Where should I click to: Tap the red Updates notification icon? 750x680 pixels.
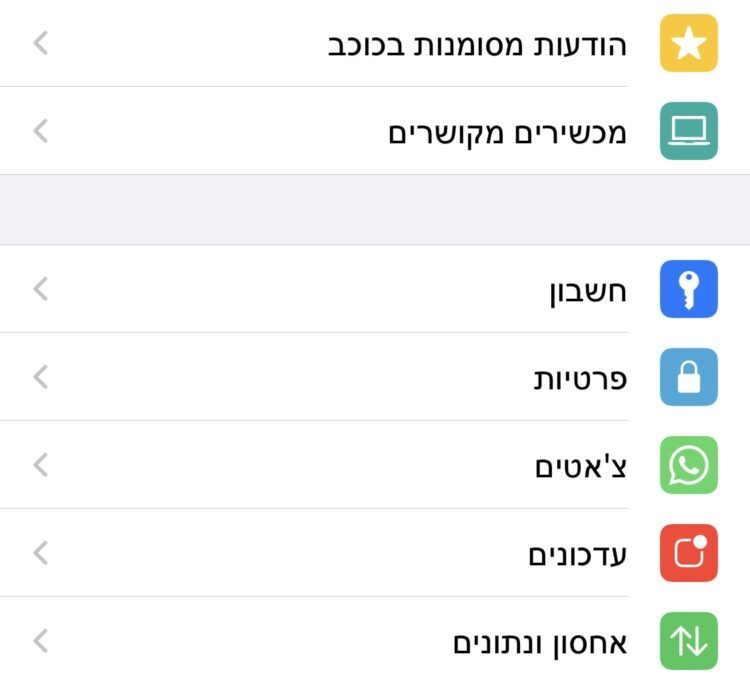pos(689,553)
